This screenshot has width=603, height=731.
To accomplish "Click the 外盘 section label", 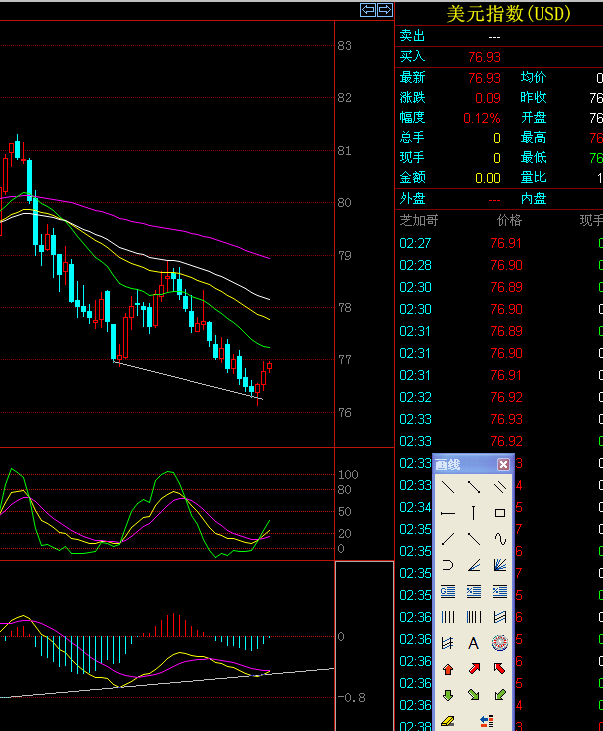I will (412, 198).
